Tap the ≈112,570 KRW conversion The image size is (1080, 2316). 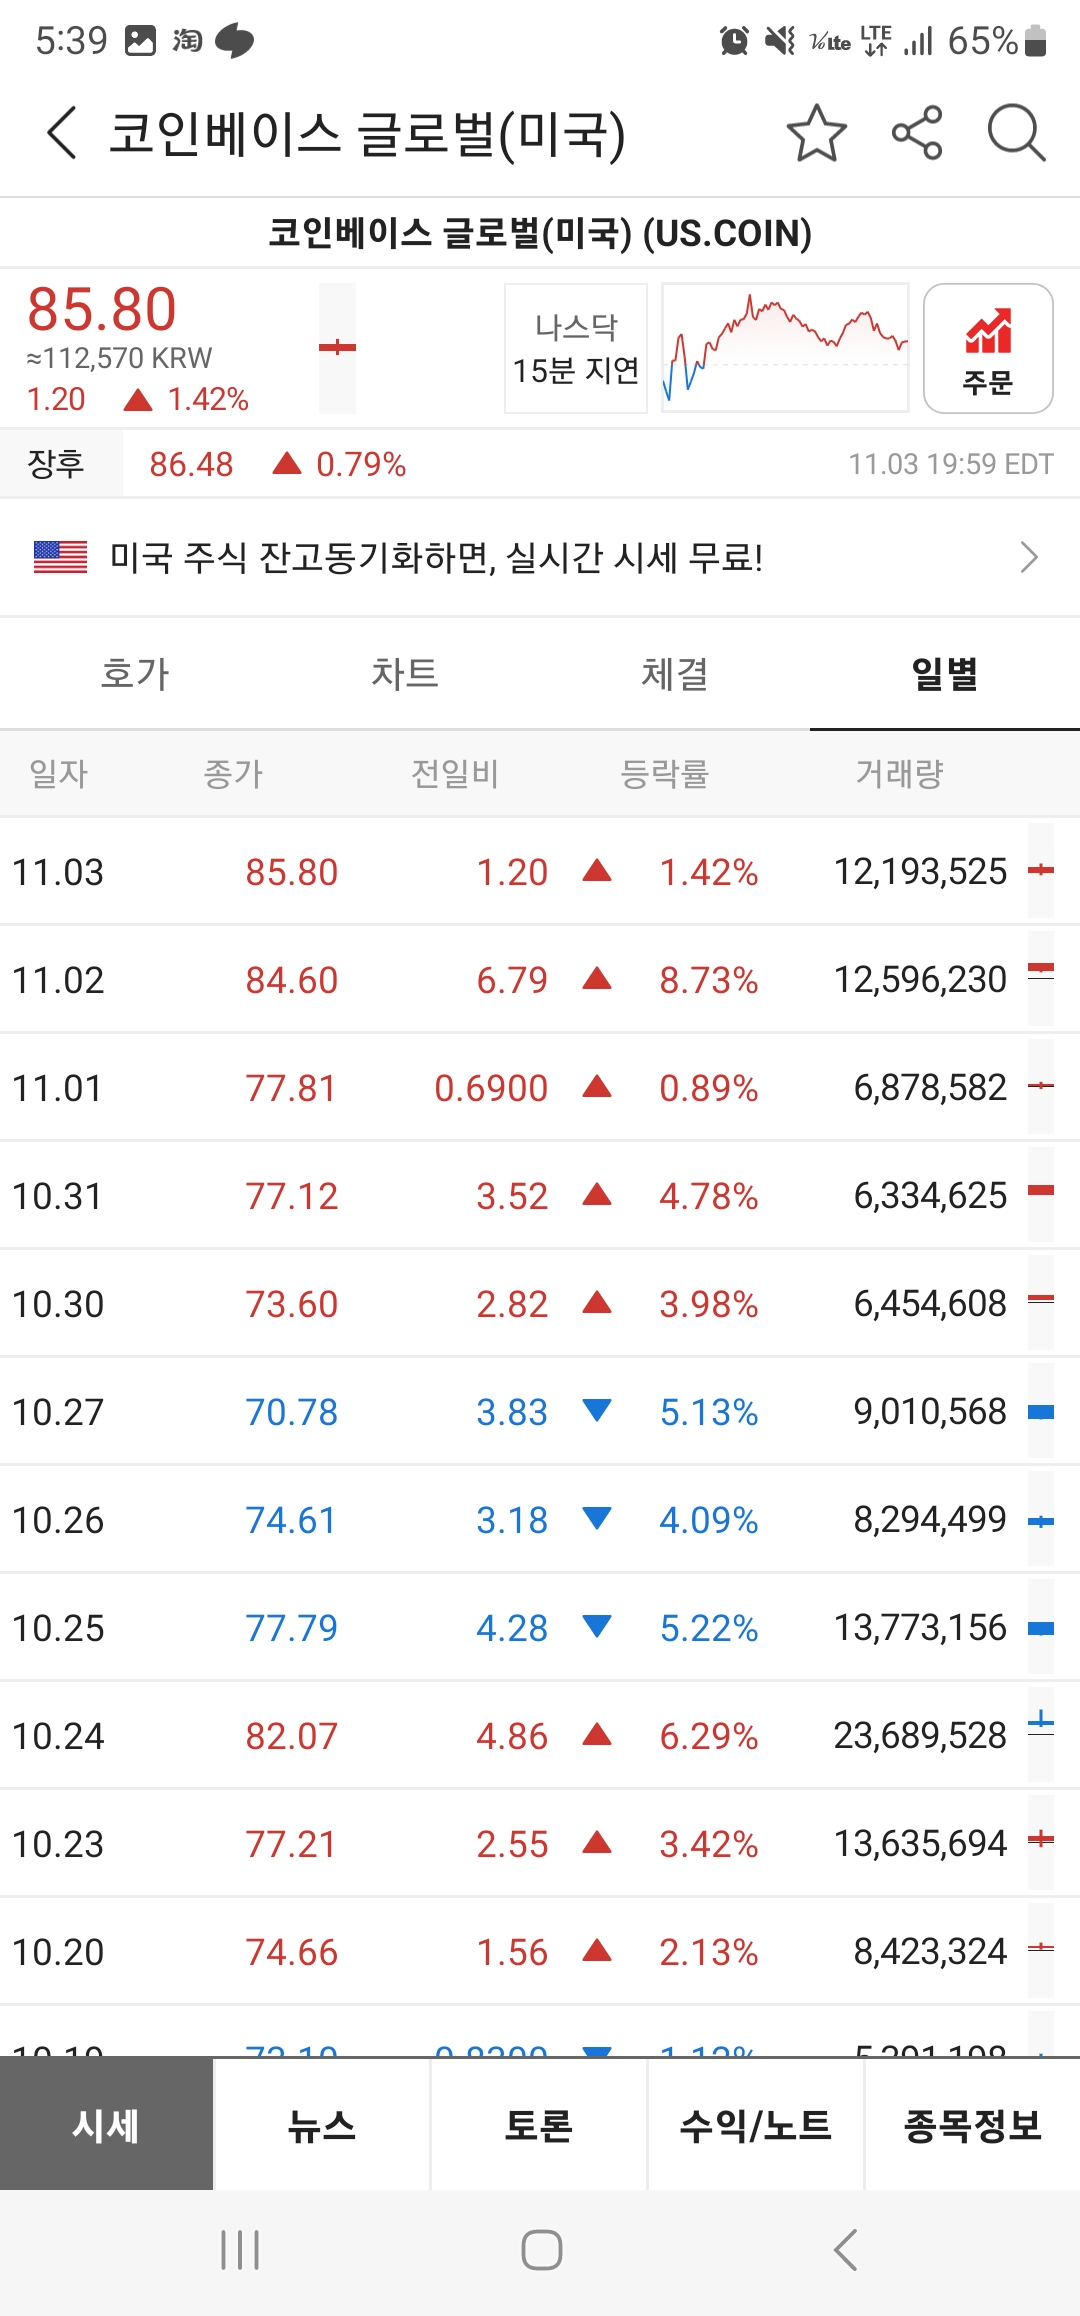point(119,358)
